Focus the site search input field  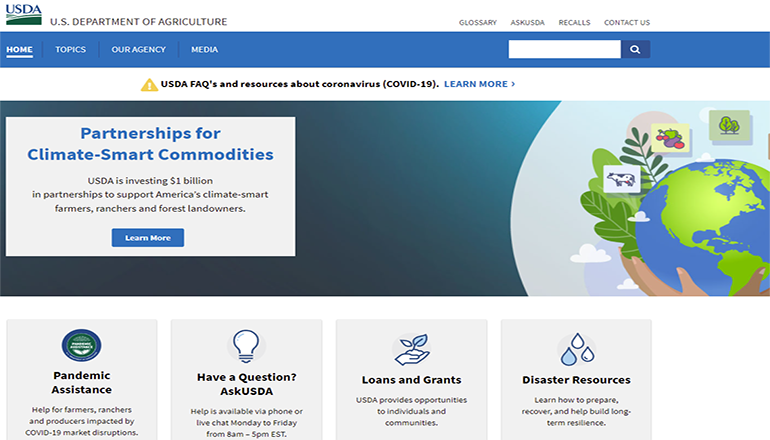[565, 49]
